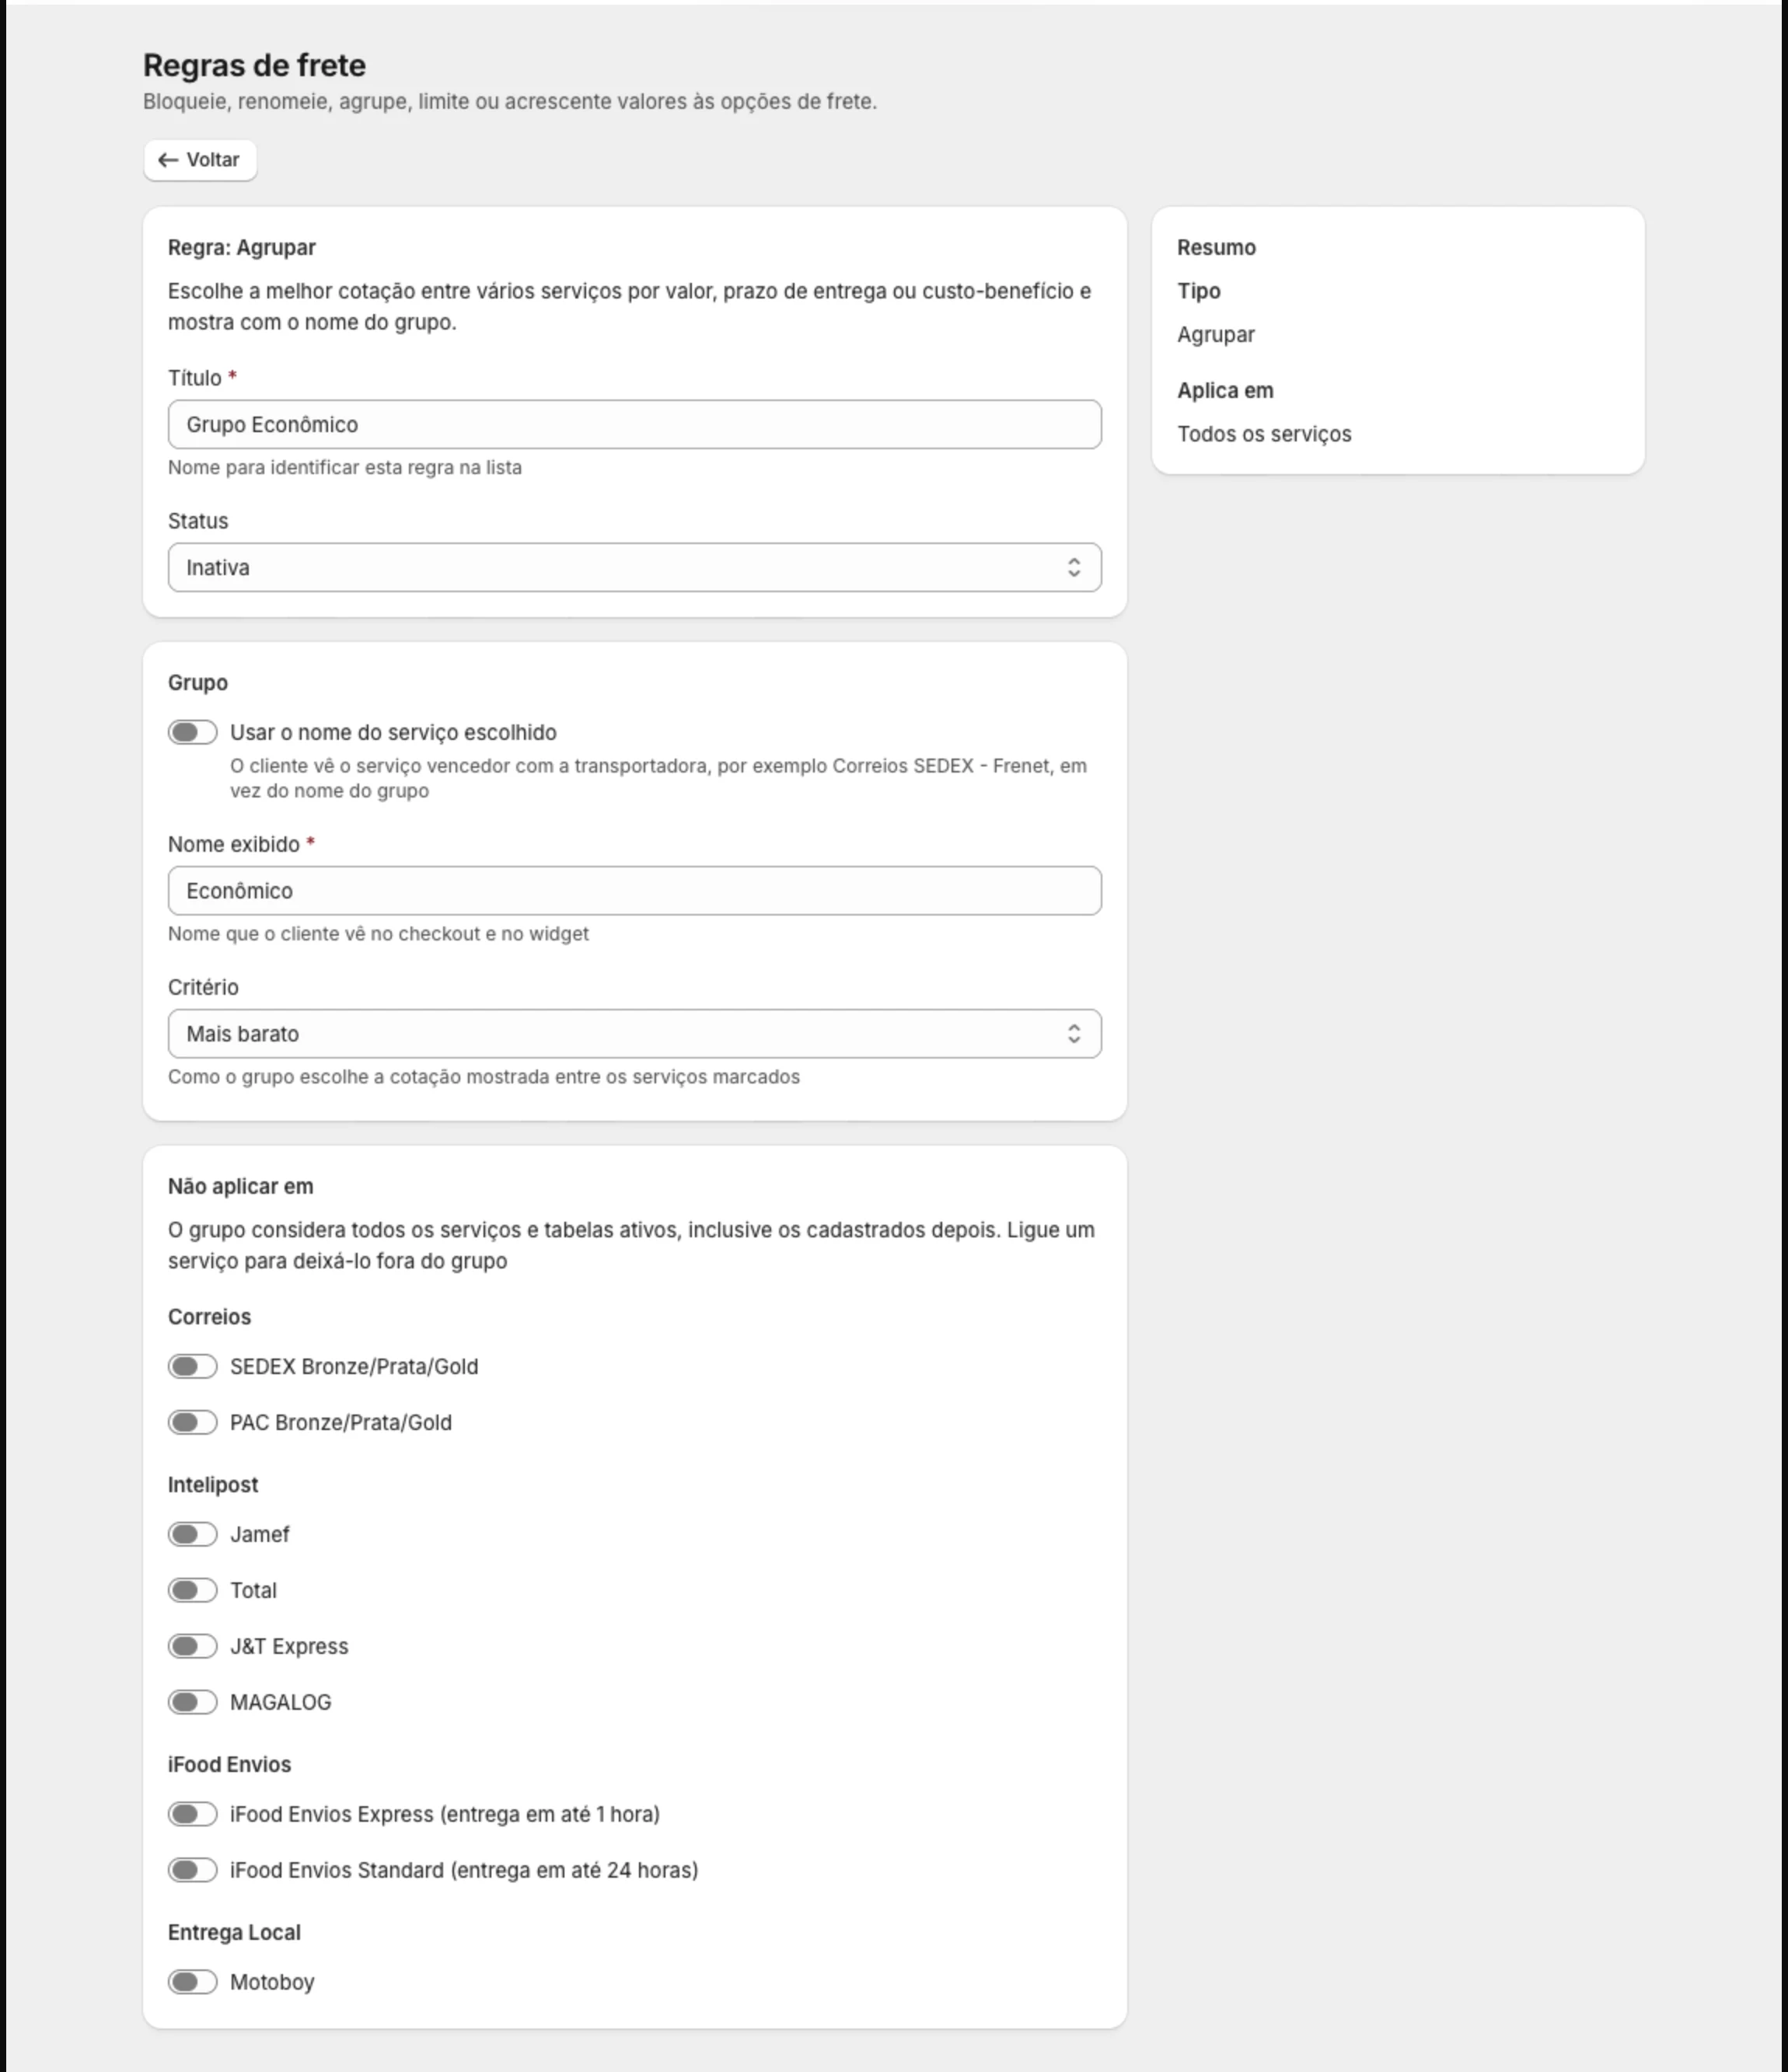Click the 'iFood Envios' group label

tap(230, 1765)
